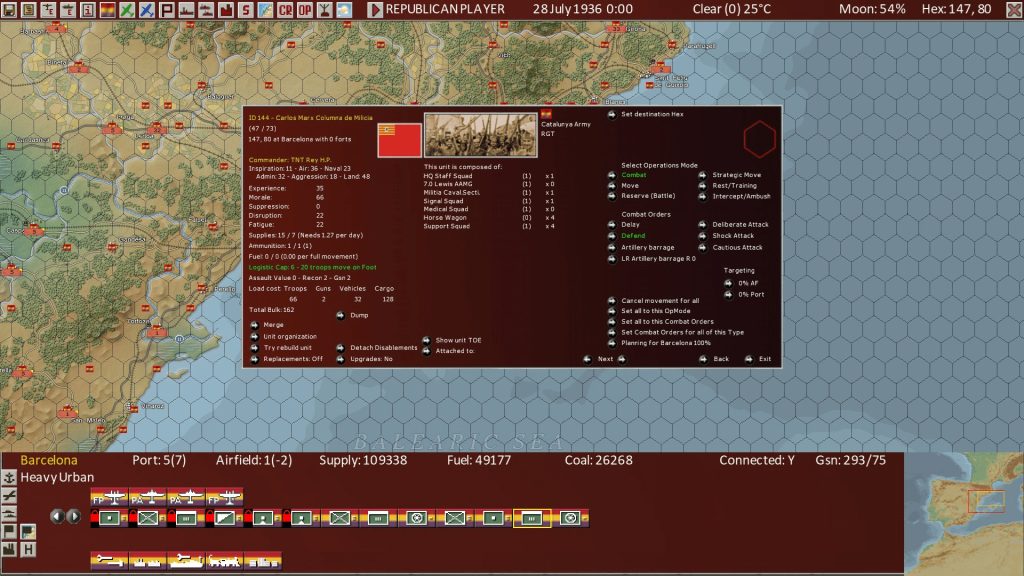Open the Unit organization option

pos(254,336)
